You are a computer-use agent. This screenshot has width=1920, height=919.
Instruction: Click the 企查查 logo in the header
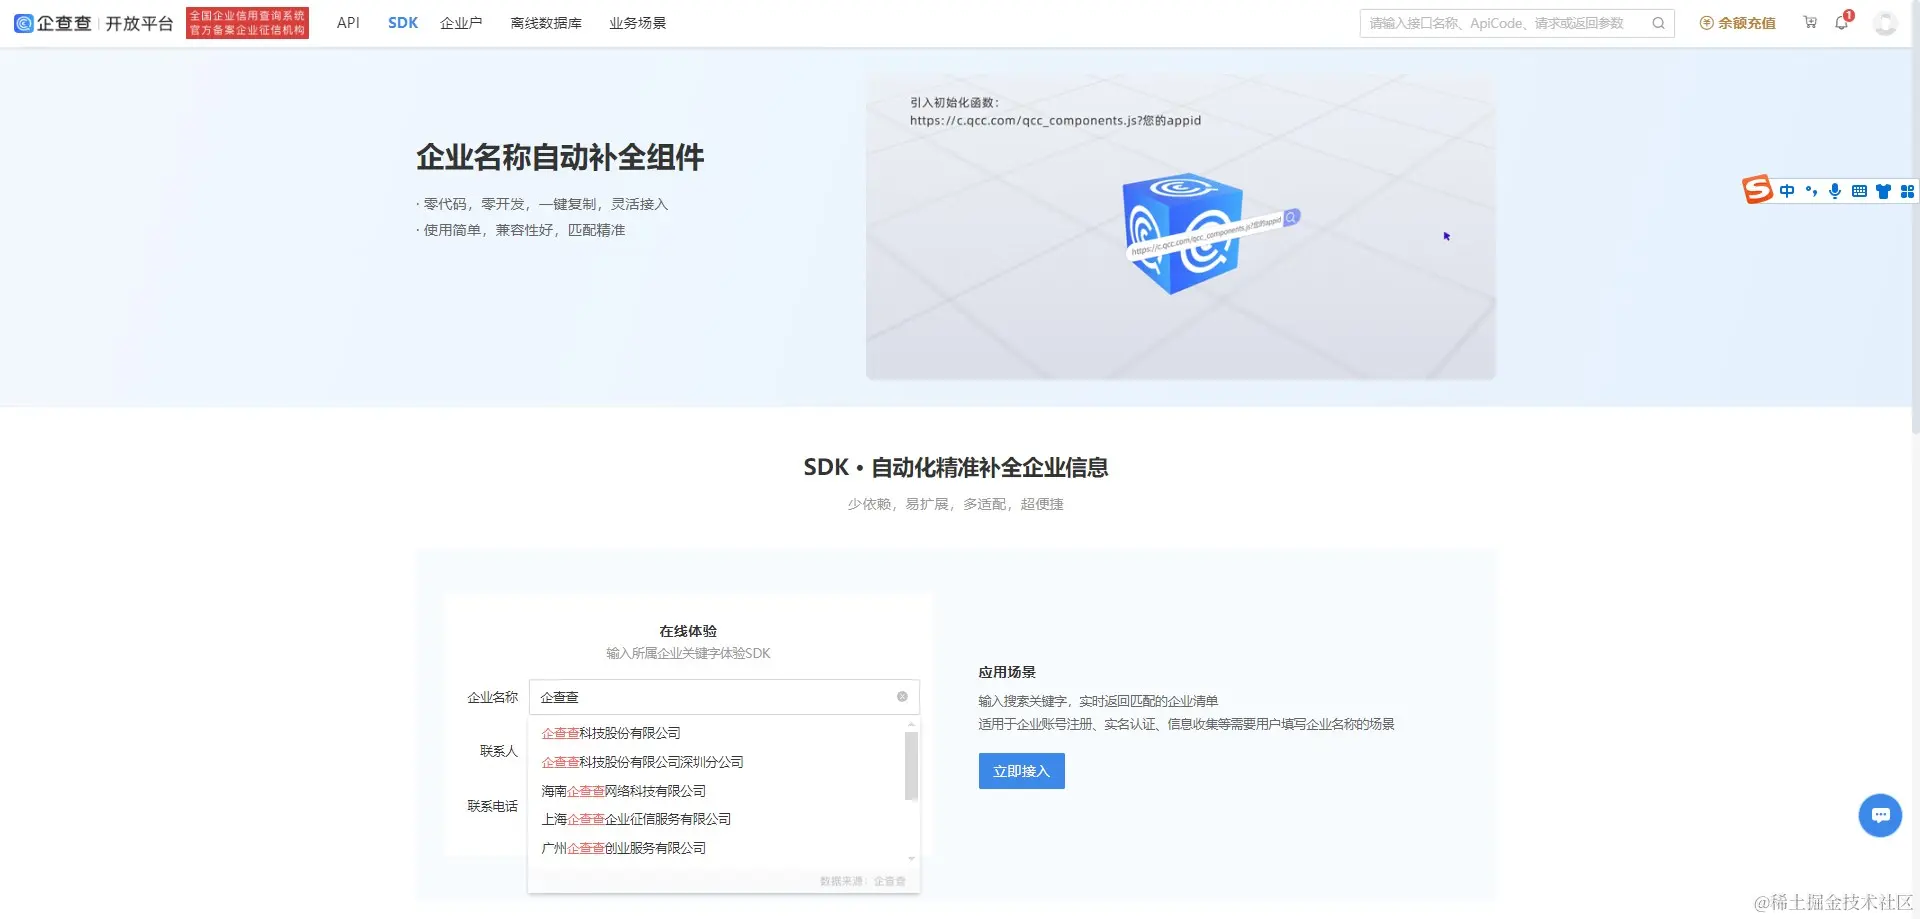[x=52, y=23]
